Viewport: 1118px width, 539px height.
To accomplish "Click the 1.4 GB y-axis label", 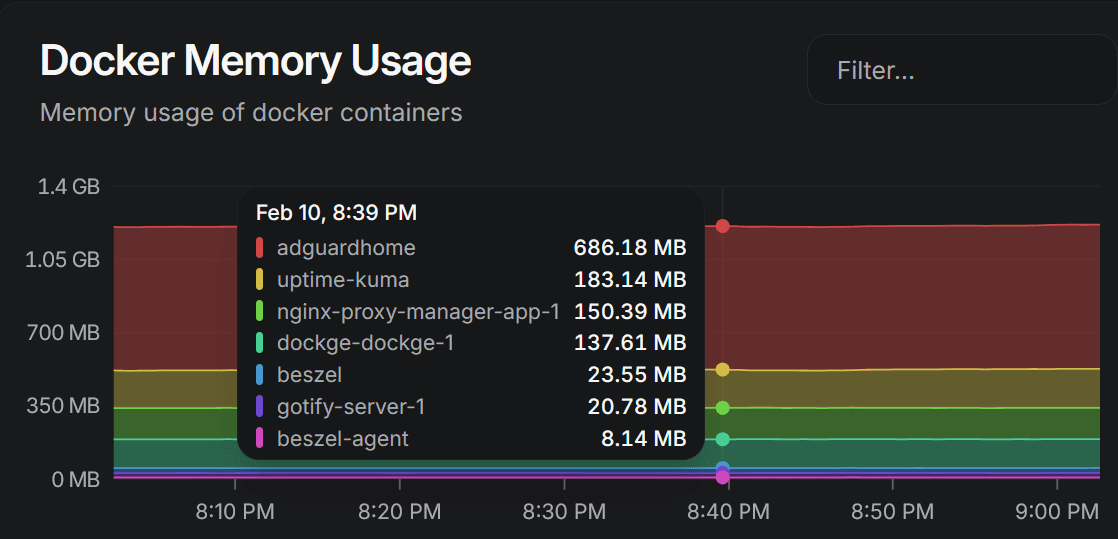I will pyautogui.click(x=69, y=186).
